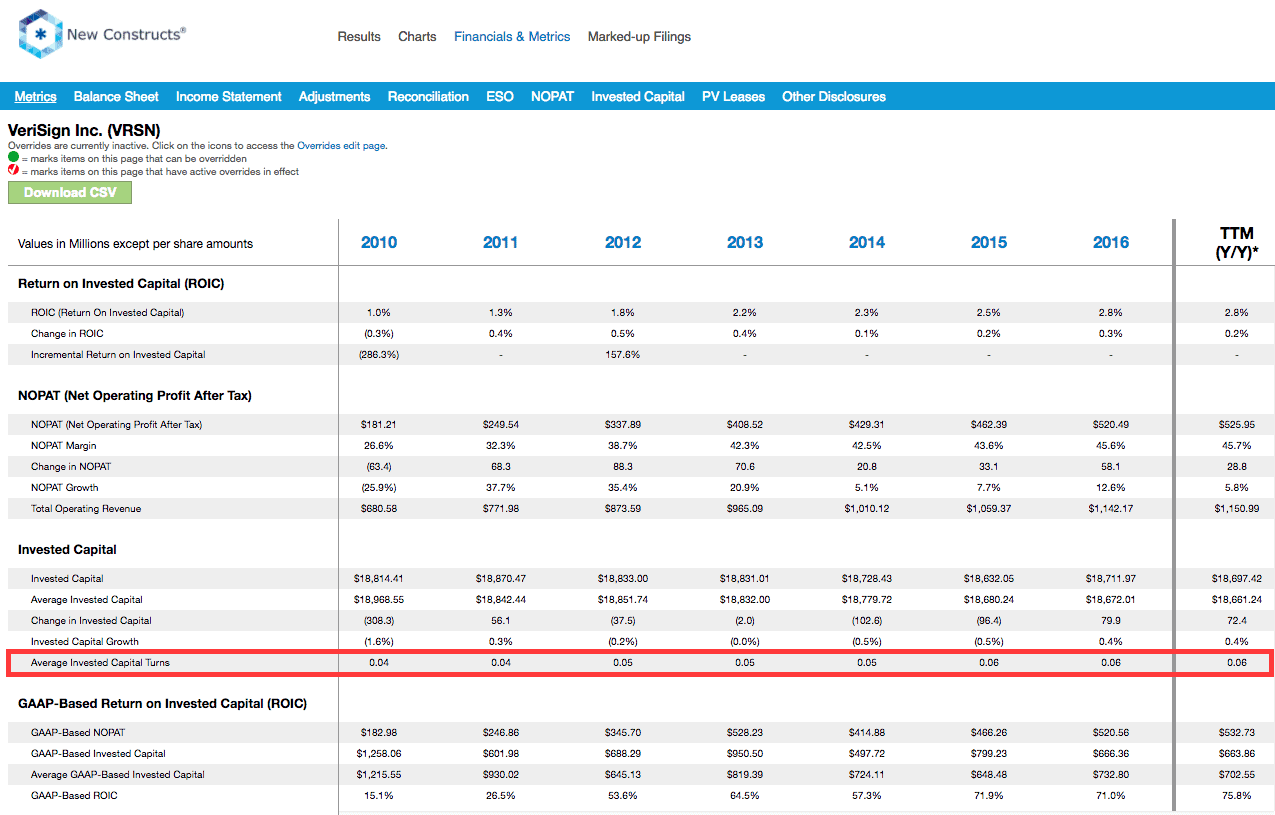Viewport: 1275px width, 815px height.
Task: Select the 2016 revenue cell $1,142.17
Action: (1111, 509)
